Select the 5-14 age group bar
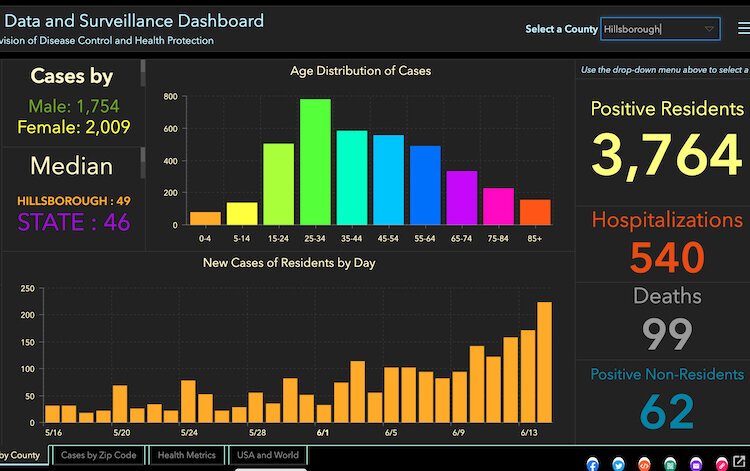The image size is (750, 471). (x=242, y=213)
